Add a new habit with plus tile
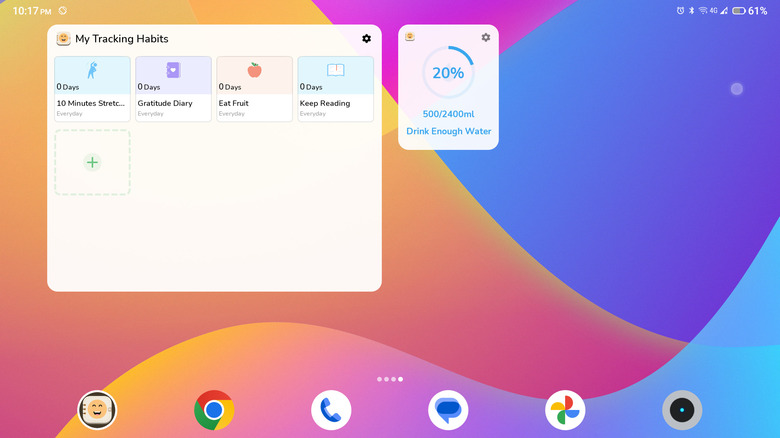Image resolution: width=780 pixels, height=438 pixels. (x=92, y=162)
